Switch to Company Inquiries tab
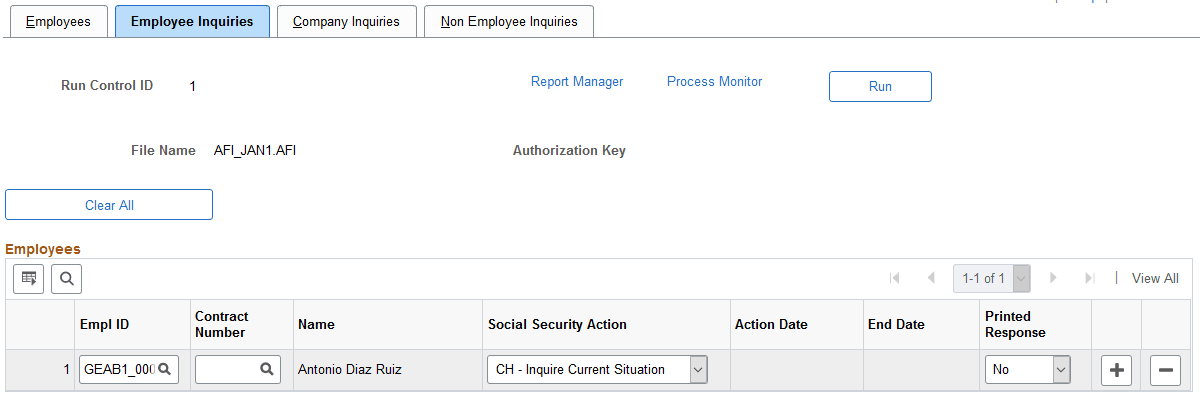1200x402 pixels. click(x=346, y=21)
